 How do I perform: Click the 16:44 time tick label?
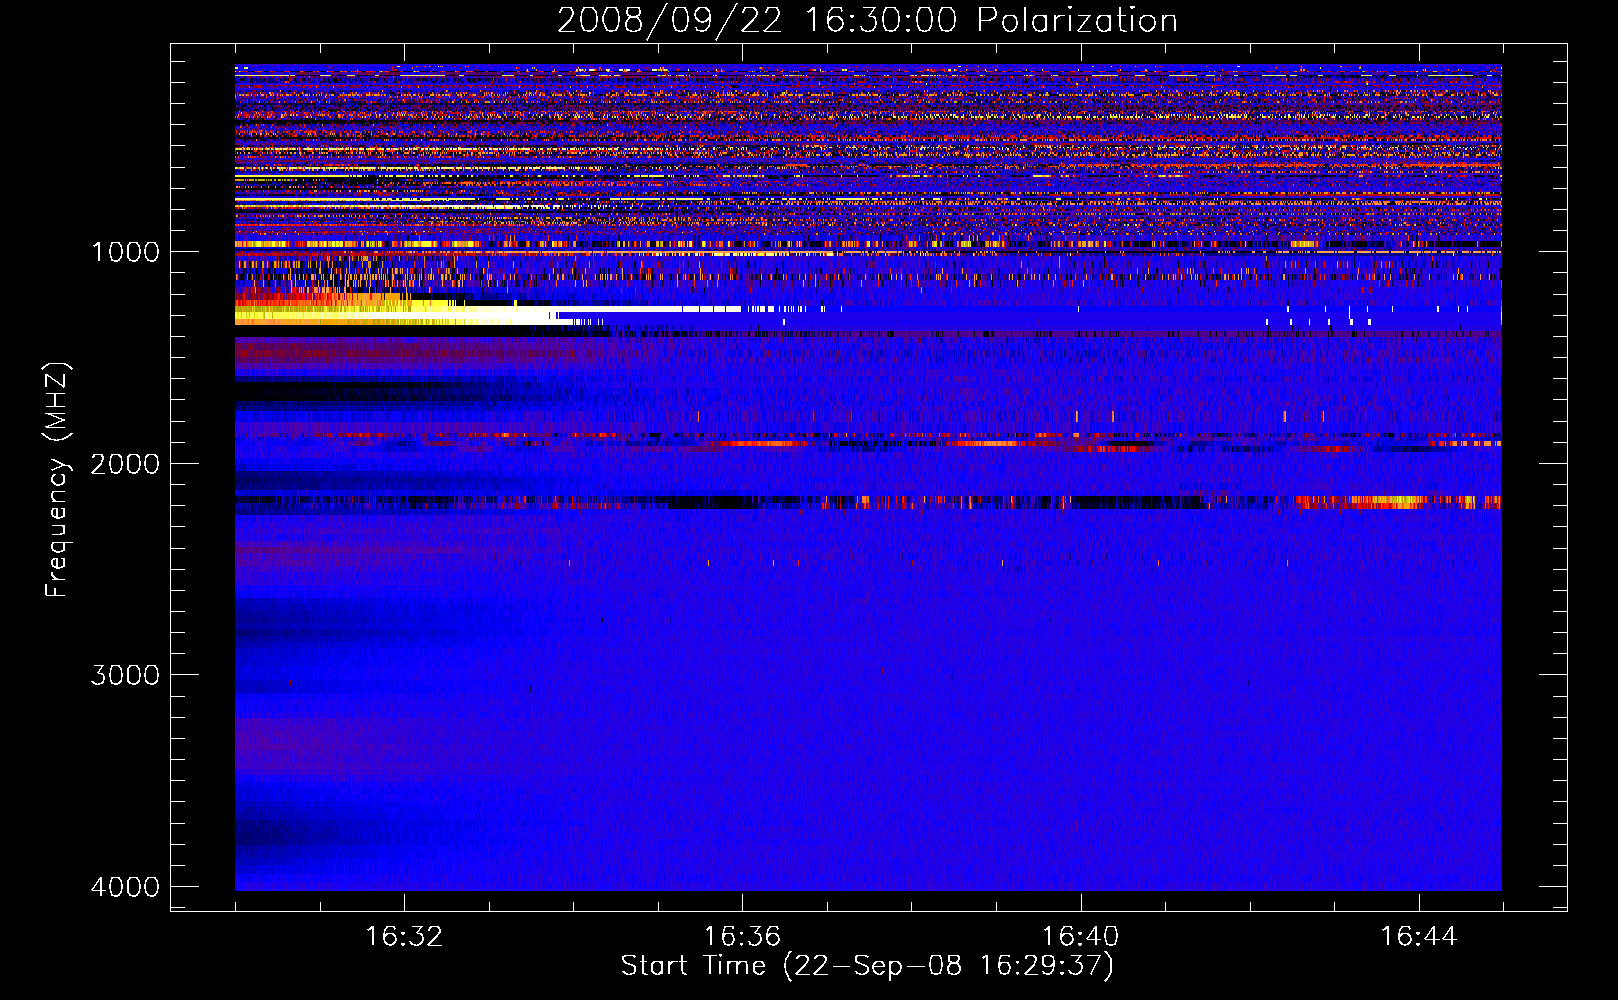(x=1419, y=937)
